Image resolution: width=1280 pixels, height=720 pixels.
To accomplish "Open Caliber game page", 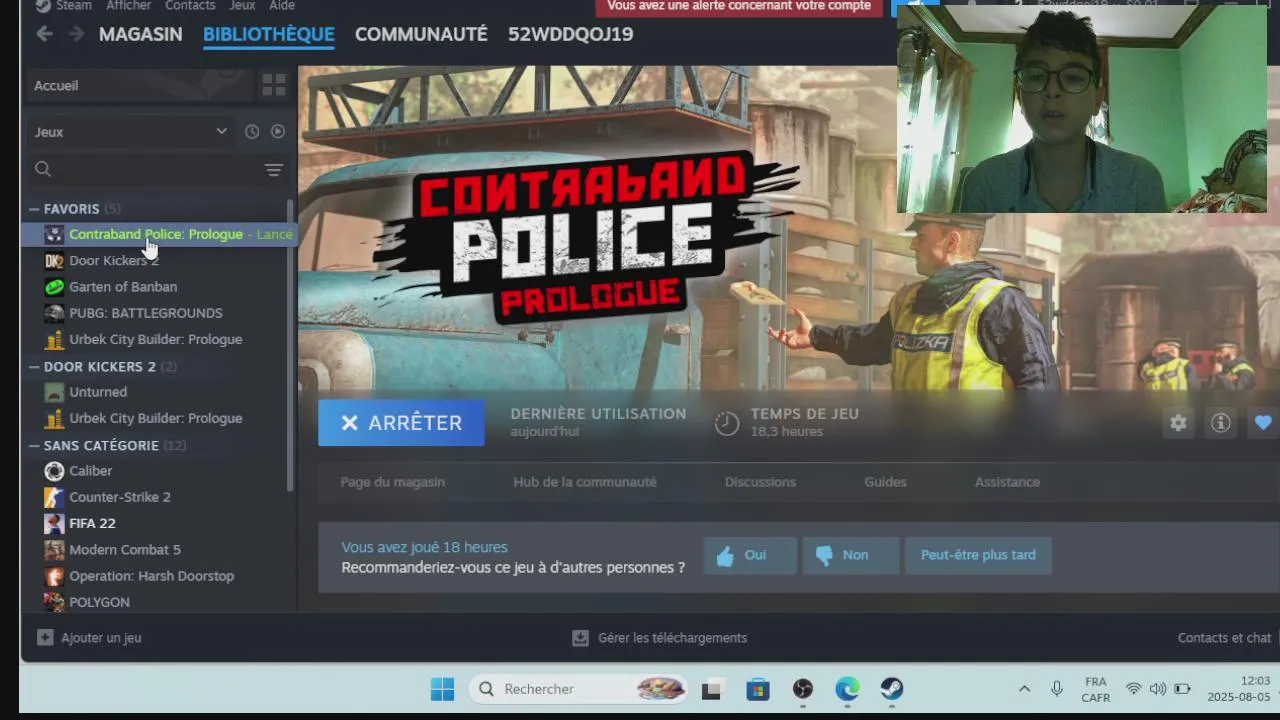I will (91, 471).
